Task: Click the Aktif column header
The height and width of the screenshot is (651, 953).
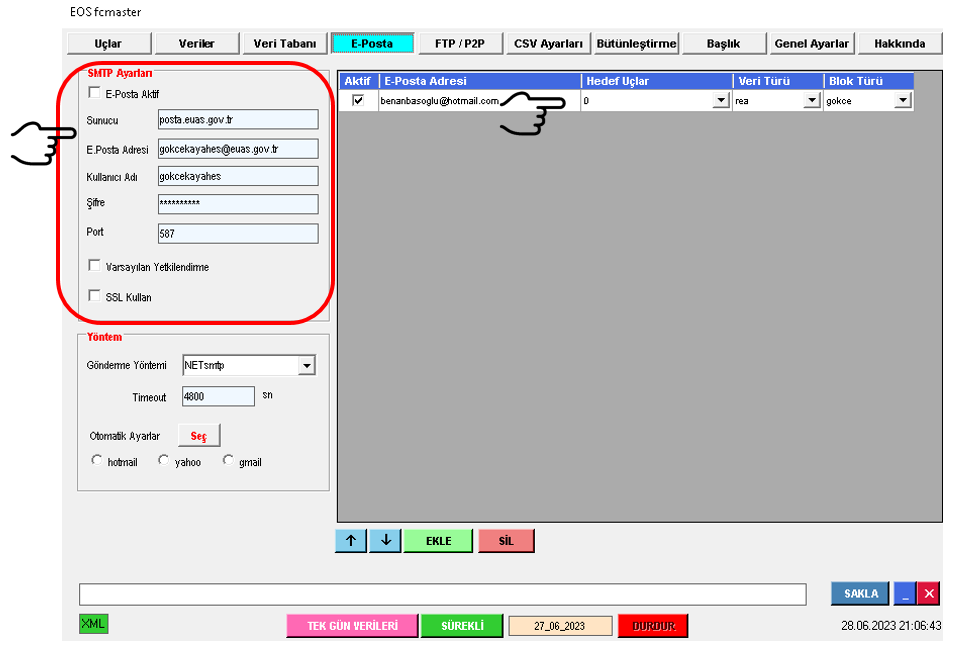Action: click(x=359, y=81)
